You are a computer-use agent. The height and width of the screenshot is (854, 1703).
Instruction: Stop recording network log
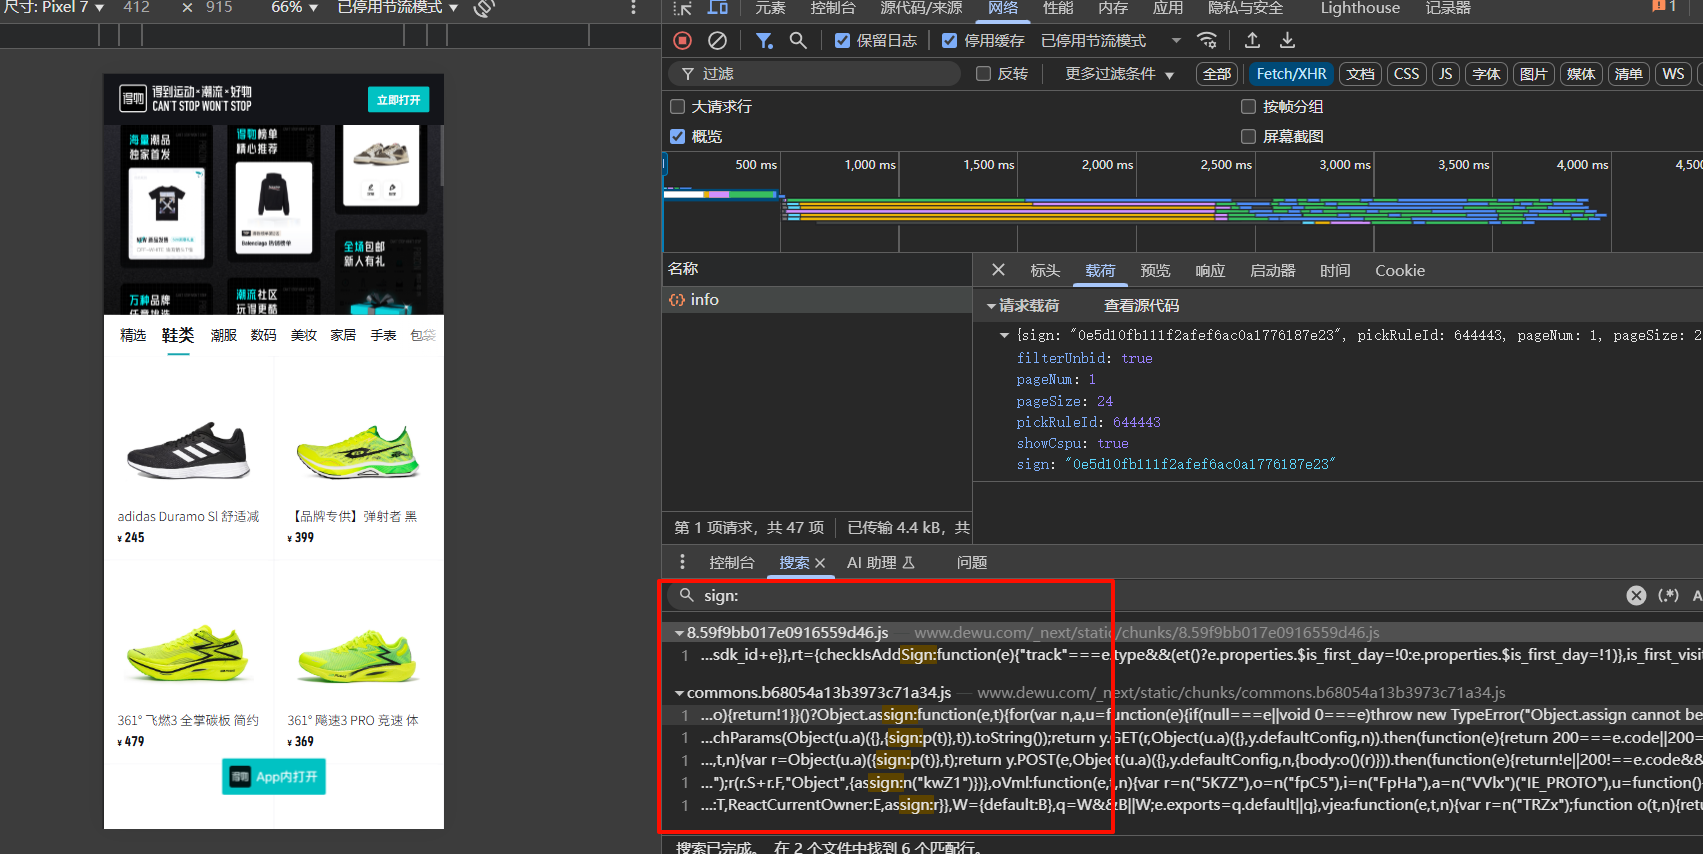click(682, 41)
